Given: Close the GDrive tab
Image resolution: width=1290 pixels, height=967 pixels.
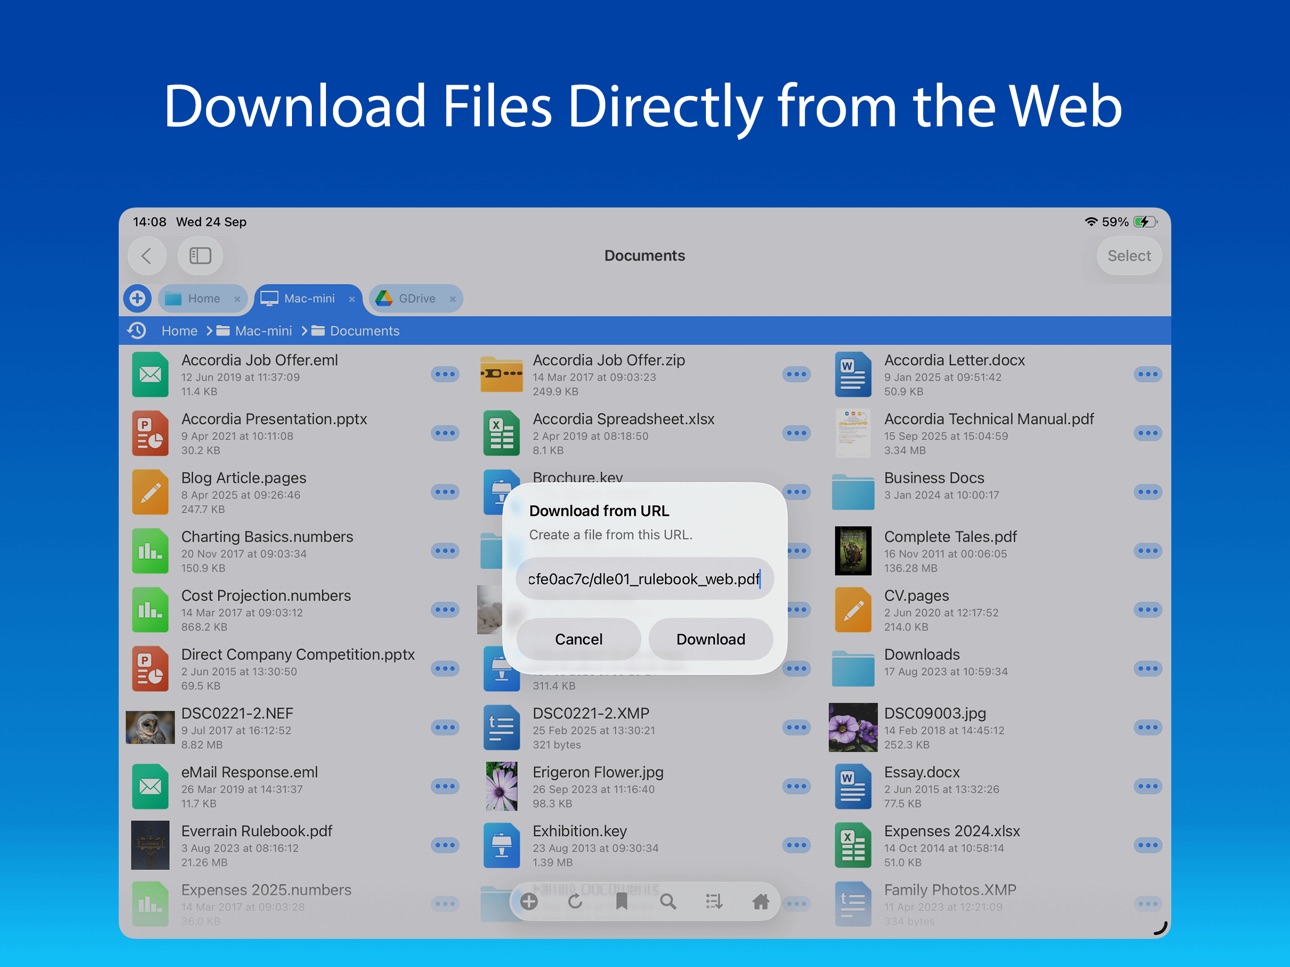Looking at the screenshot, I should point(452,299).
